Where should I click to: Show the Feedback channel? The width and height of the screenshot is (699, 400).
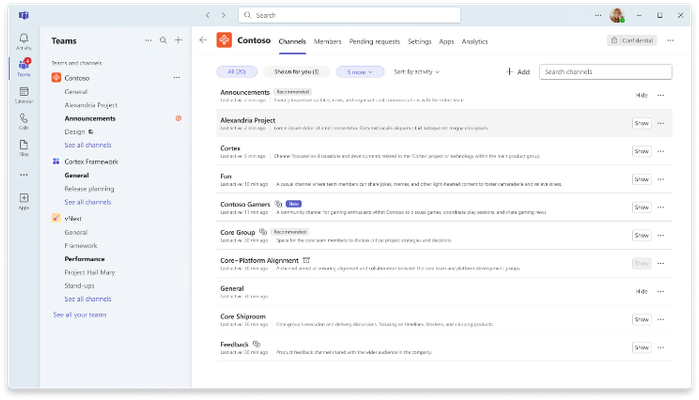641,347
